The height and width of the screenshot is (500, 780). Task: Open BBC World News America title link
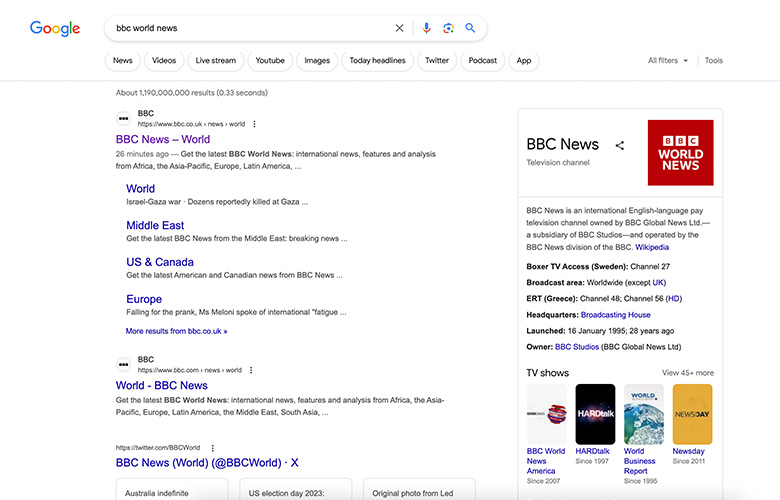coord(546,461)
